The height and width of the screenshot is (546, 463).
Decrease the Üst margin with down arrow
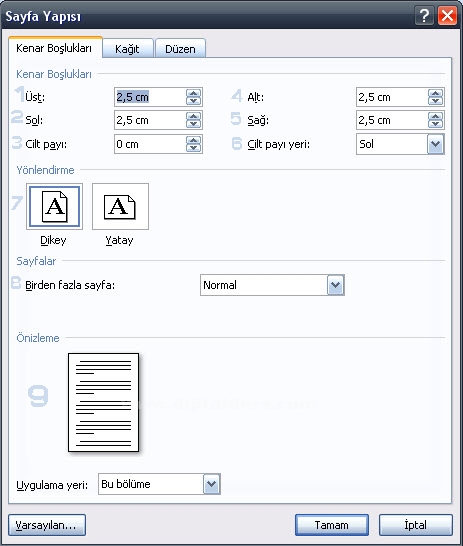pos(194,101)
